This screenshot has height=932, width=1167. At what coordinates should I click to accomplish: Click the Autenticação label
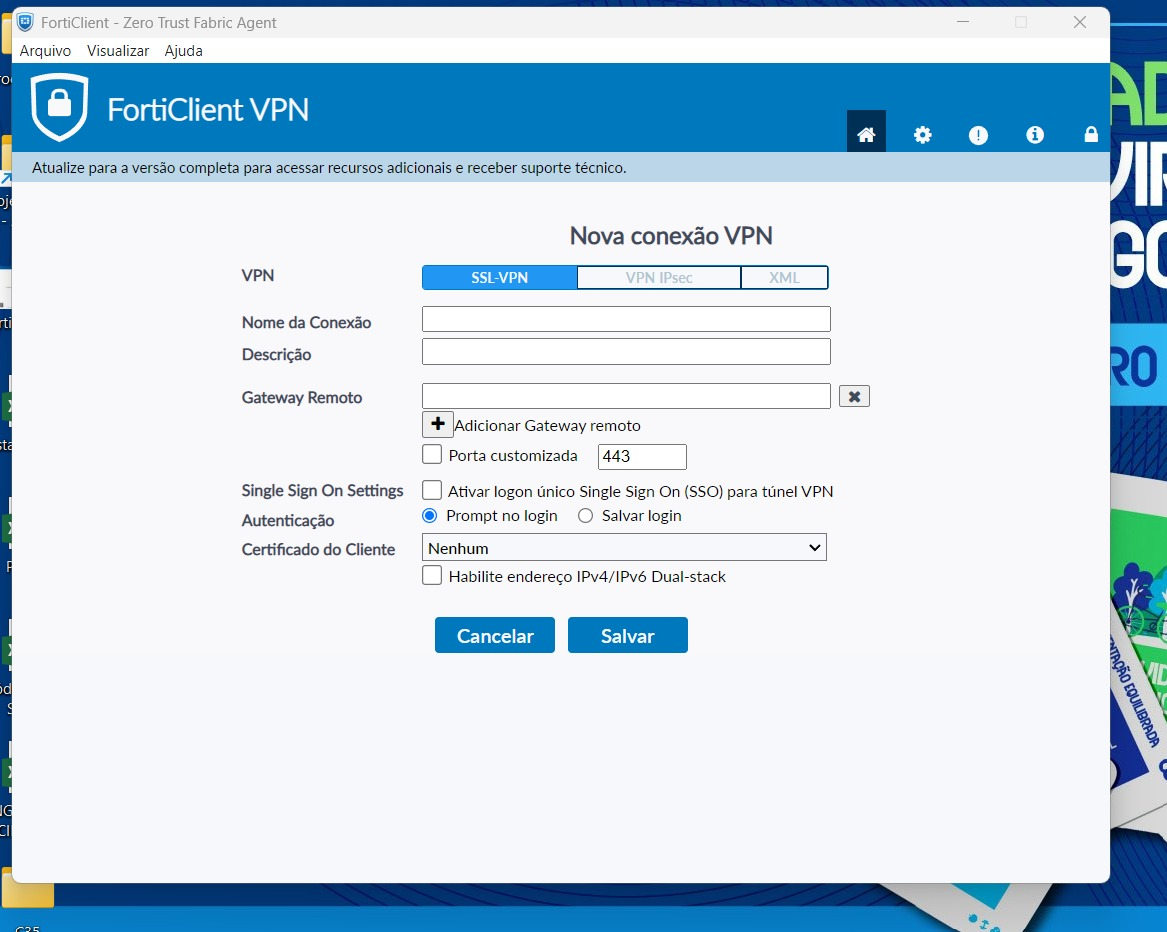[287, 520]
